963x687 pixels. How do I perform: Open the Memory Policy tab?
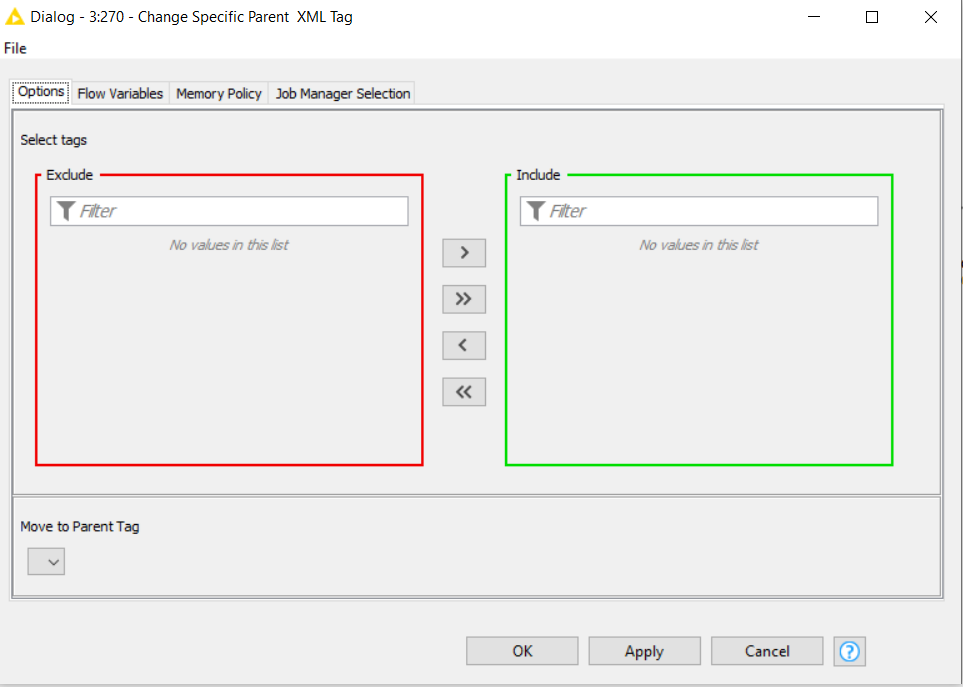click(218, 93)
